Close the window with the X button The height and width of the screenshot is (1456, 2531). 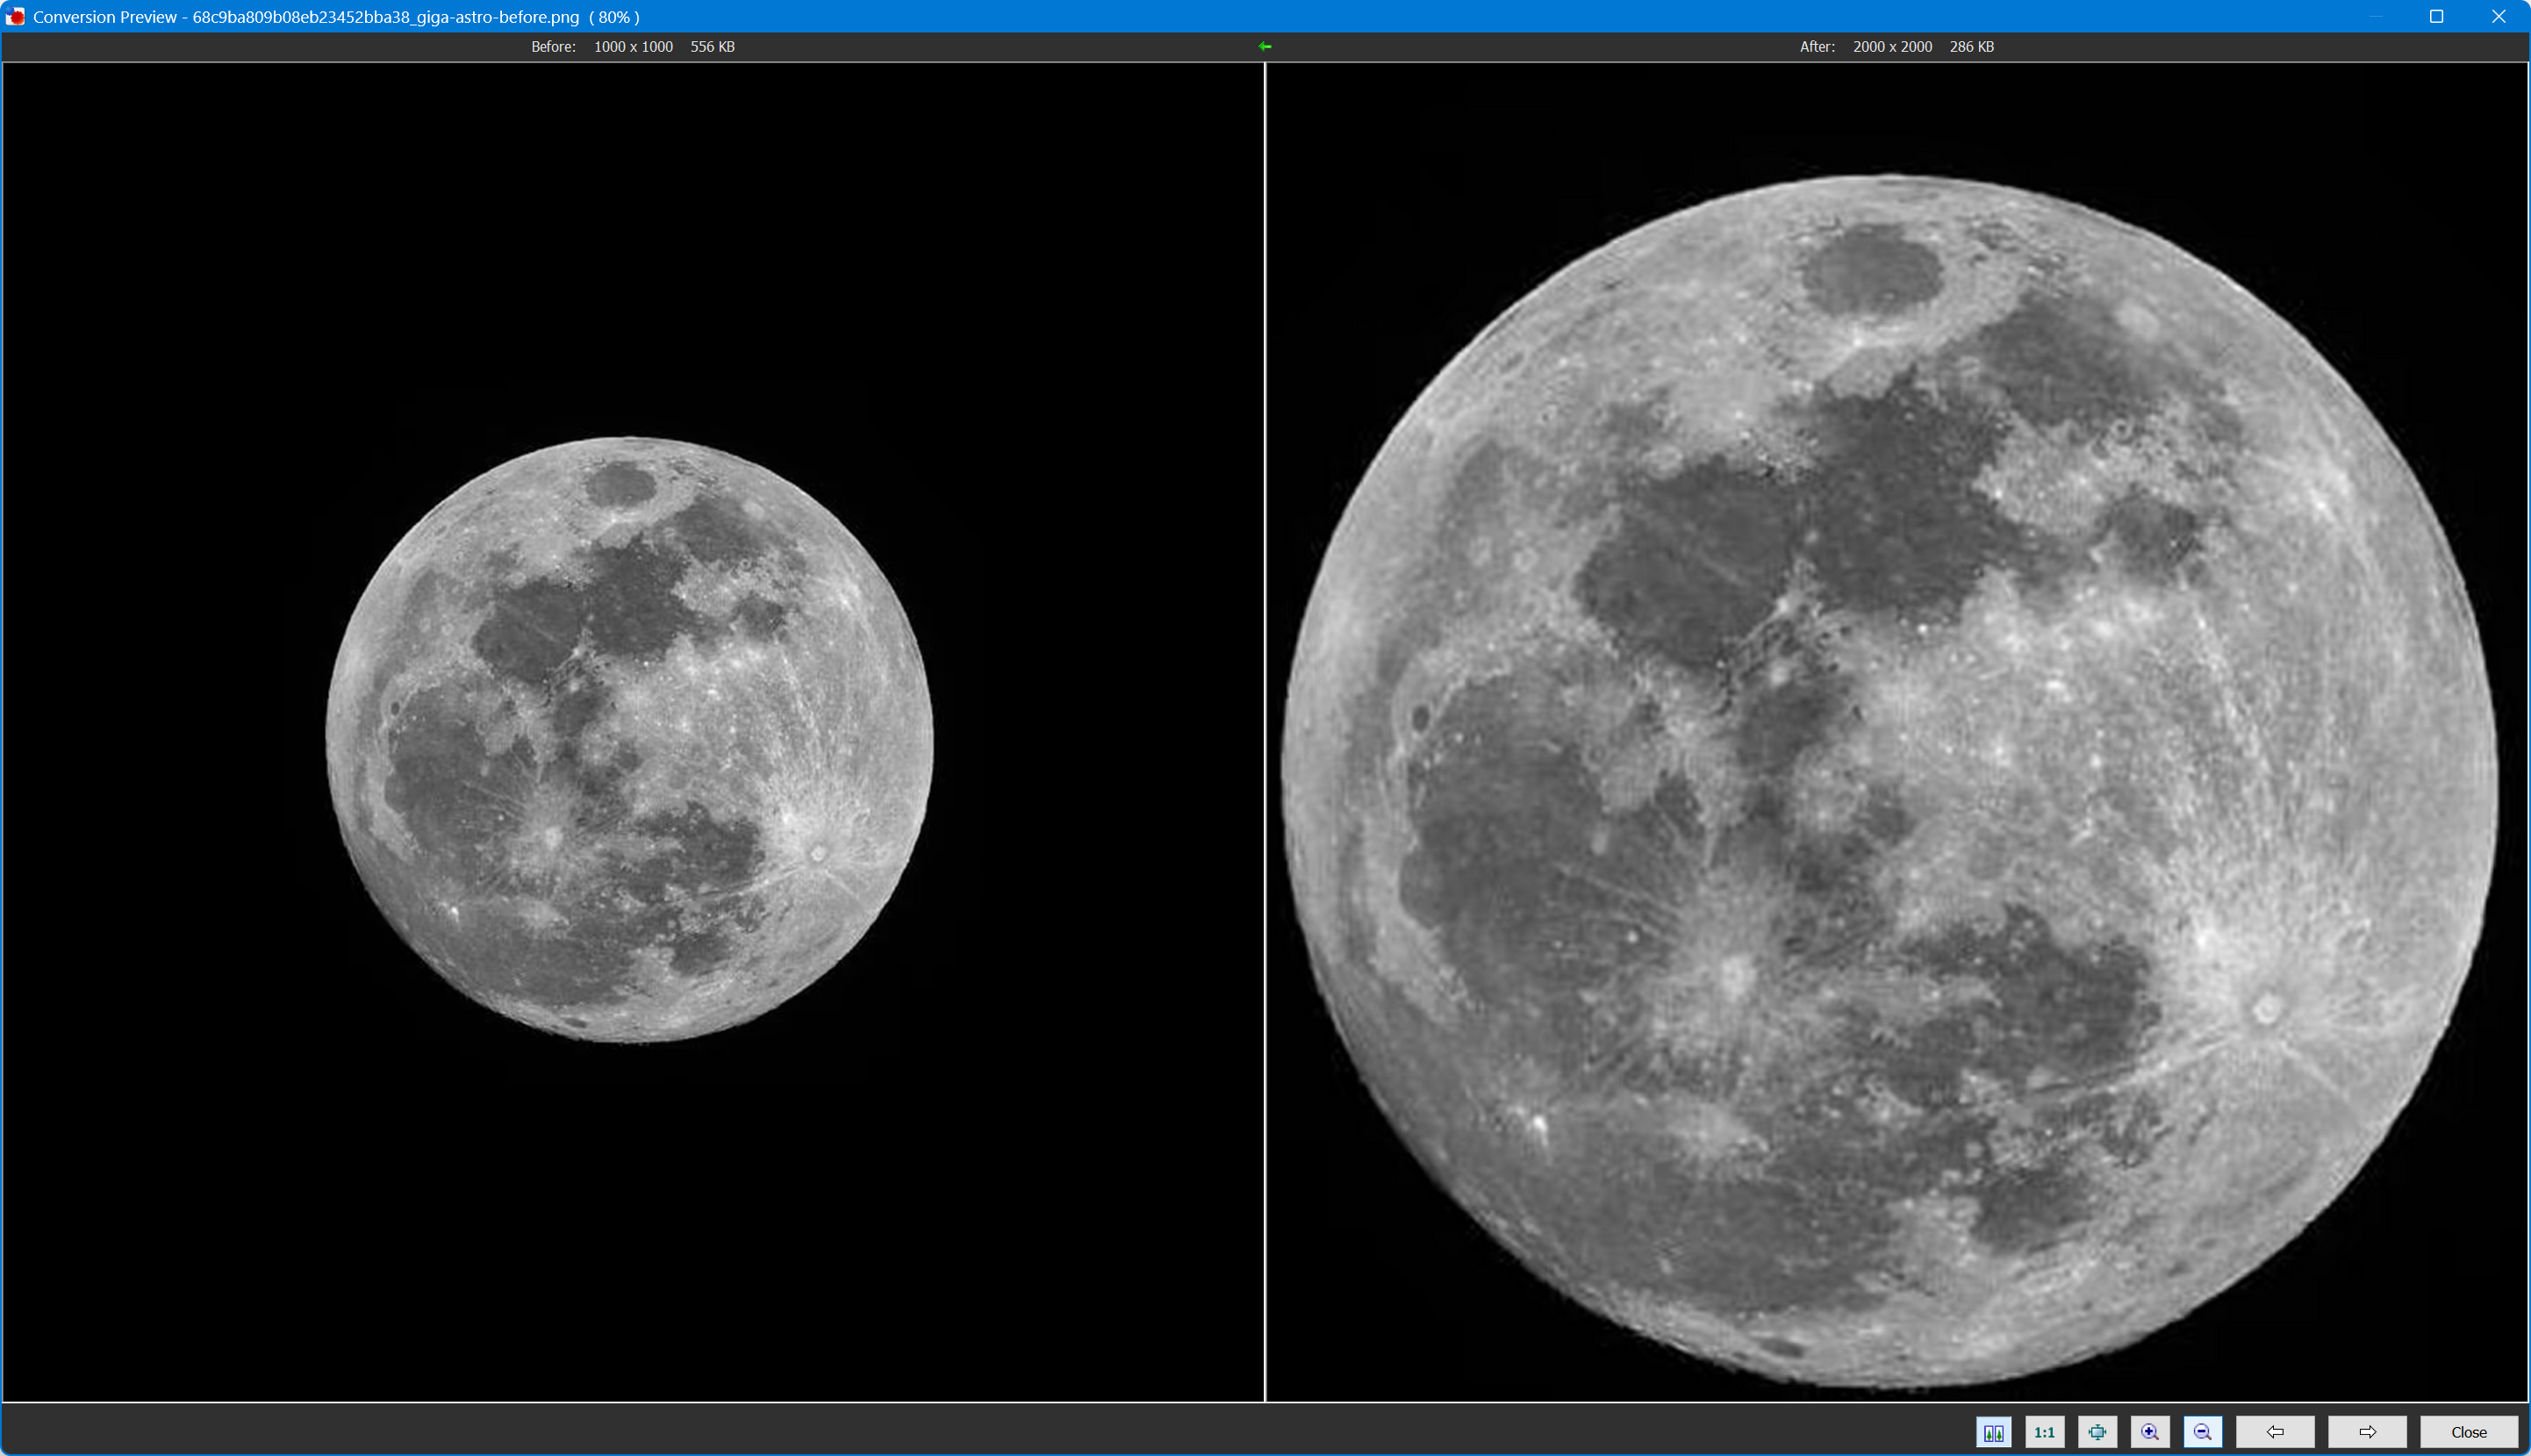coord(2498,16)
